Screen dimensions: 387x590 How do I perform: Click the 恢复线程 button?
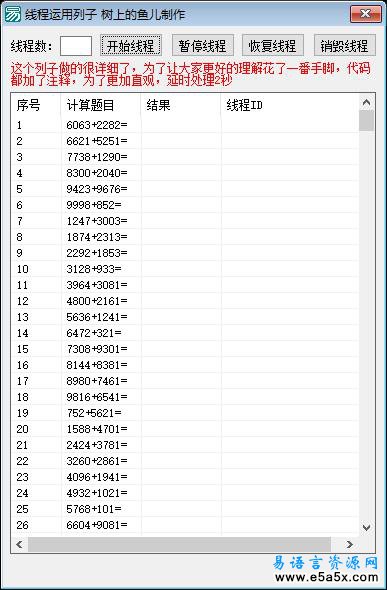pyautogui.click(x=273, y=46)
